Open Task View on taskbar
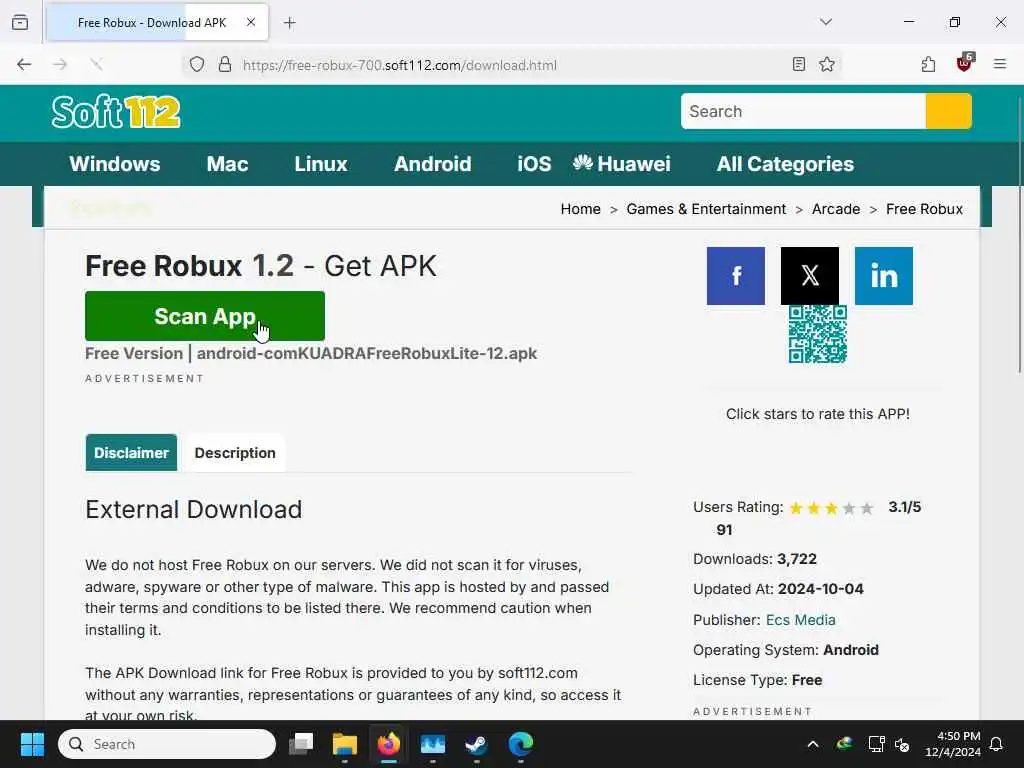Image resolution: width=1024 pixels, height=768 pixels. [x=301, y=744]
